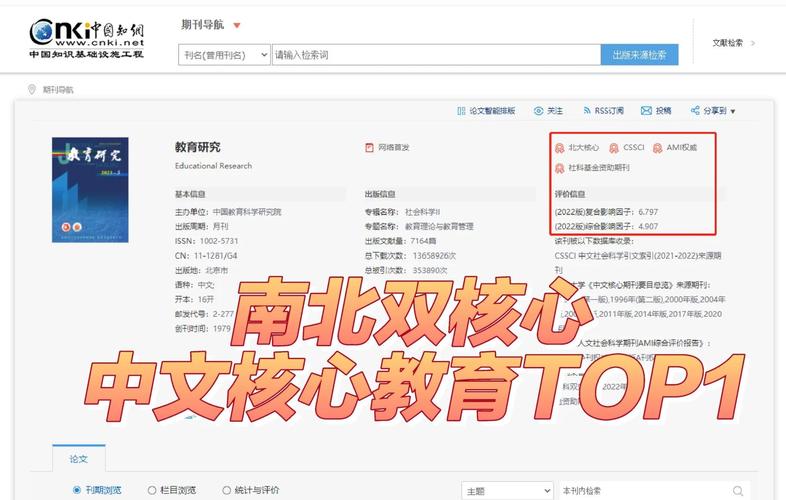Focus the 请输入检索词 search box
This screenshot has width=786, height=500.
[x=436, y=55]
